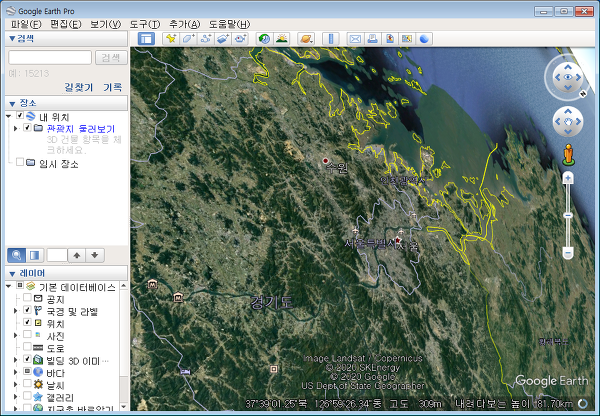This screenshot has height=416, width=600.
Task: Collapse the 기본 데이터베이스 node
Action: (x=9, y=286)
